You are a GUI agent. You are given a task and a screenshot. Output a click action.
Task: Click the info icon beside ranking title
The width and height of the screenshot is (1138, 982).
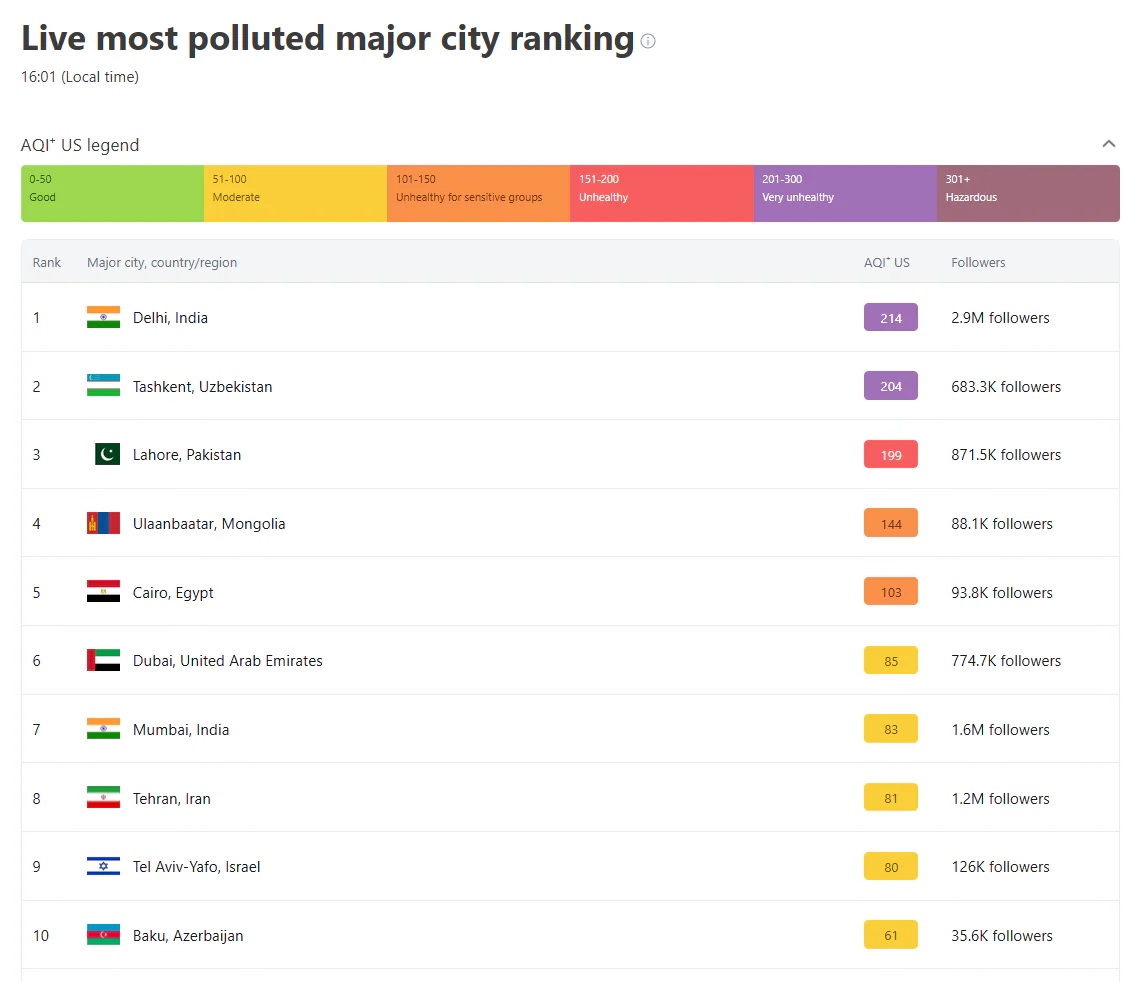pos(648,41)
